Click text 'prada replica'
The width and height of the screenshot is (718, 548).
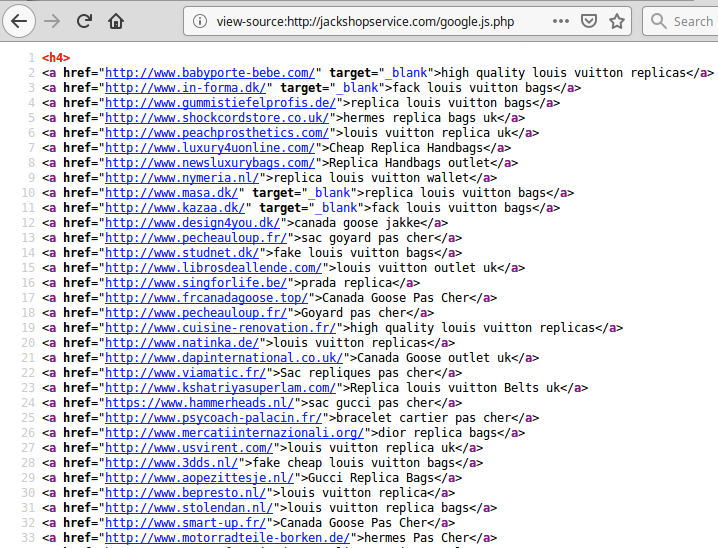coord(347,283)
